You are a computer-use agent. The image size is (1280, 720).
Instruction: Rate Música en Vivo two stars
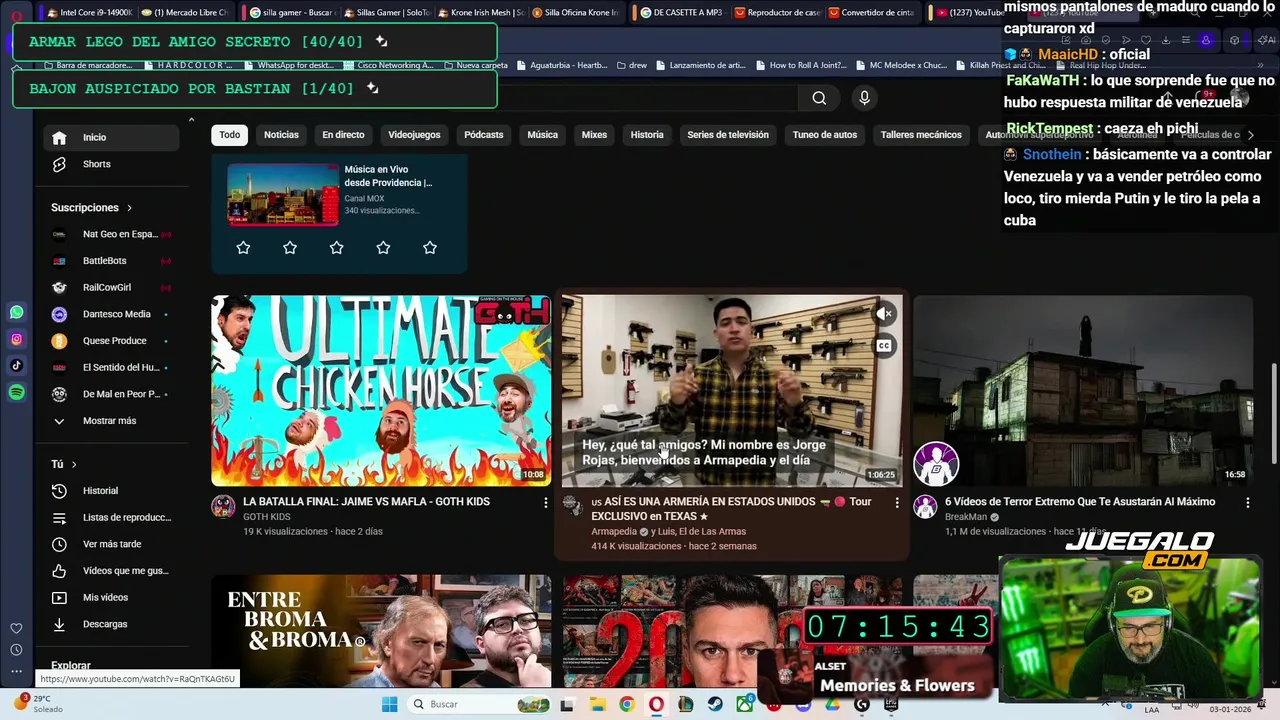point(290,247)
